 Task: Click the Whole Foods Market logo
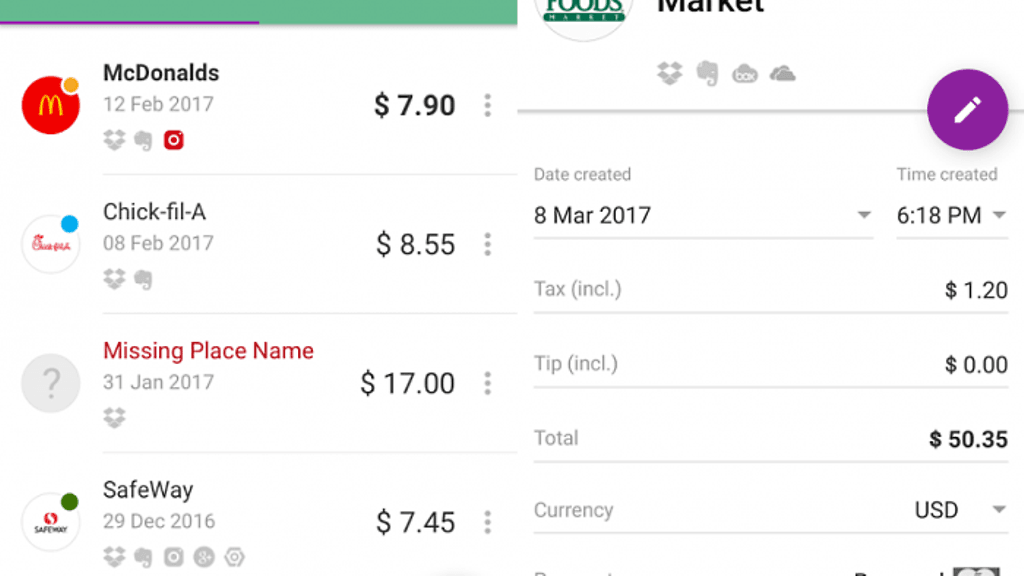pyautogui.click(x=583, y=12)
